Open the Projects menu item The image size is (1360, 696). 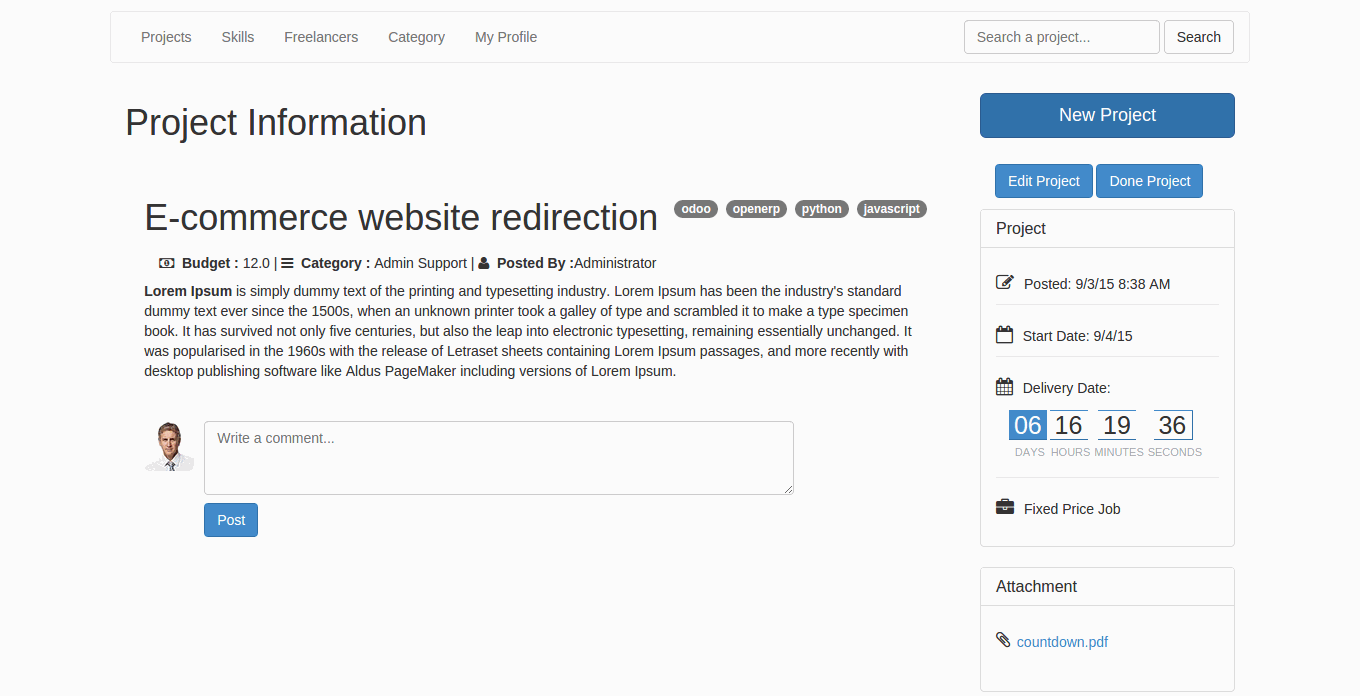(x=166, y=37)
